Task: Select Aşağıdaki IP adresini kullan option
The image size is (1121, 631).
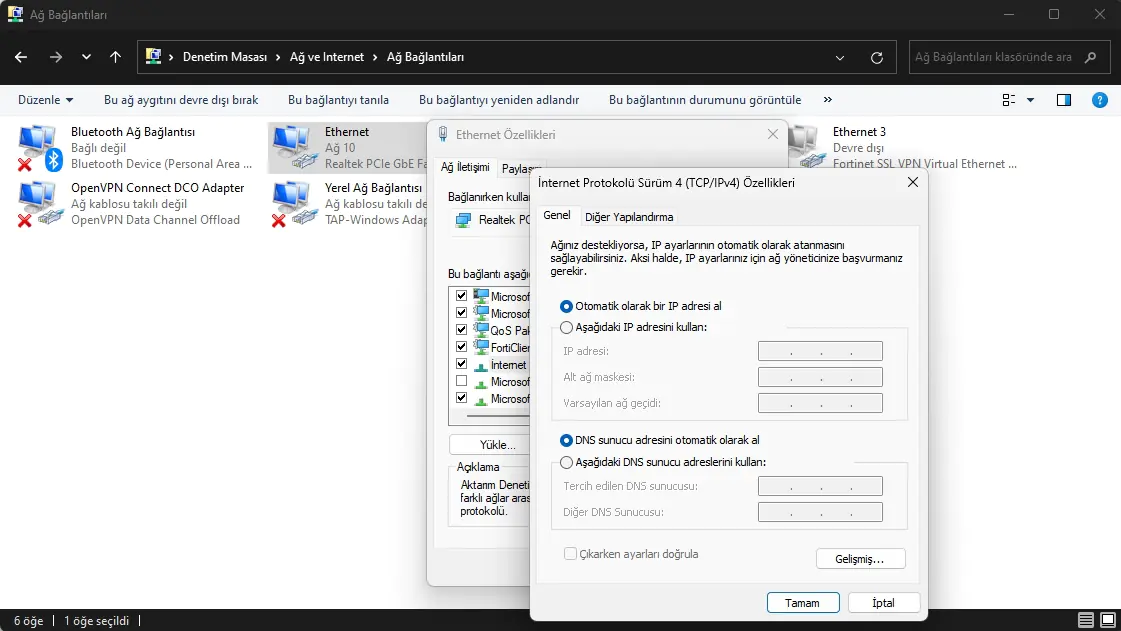Action: pos(567,327)
